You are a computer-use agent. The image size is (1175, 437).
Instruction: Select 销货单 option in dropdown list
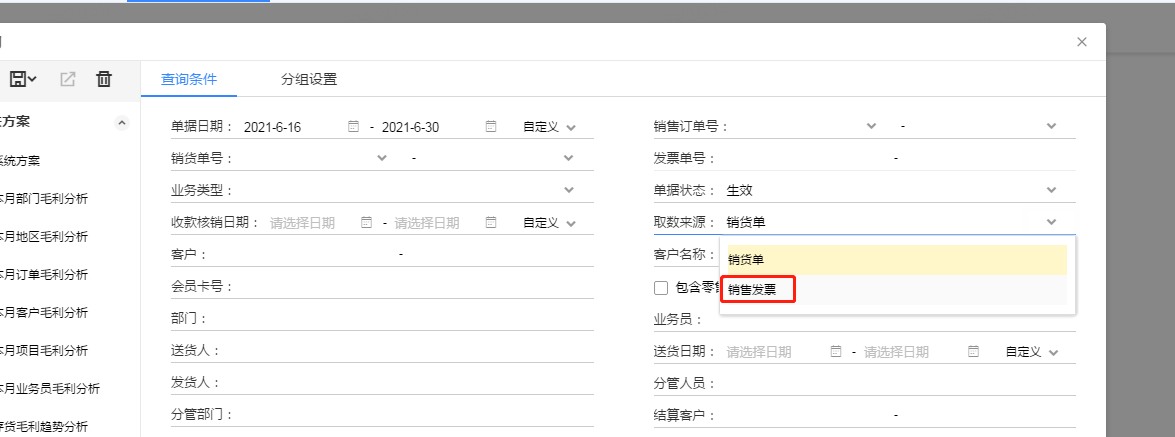point(897,259)
